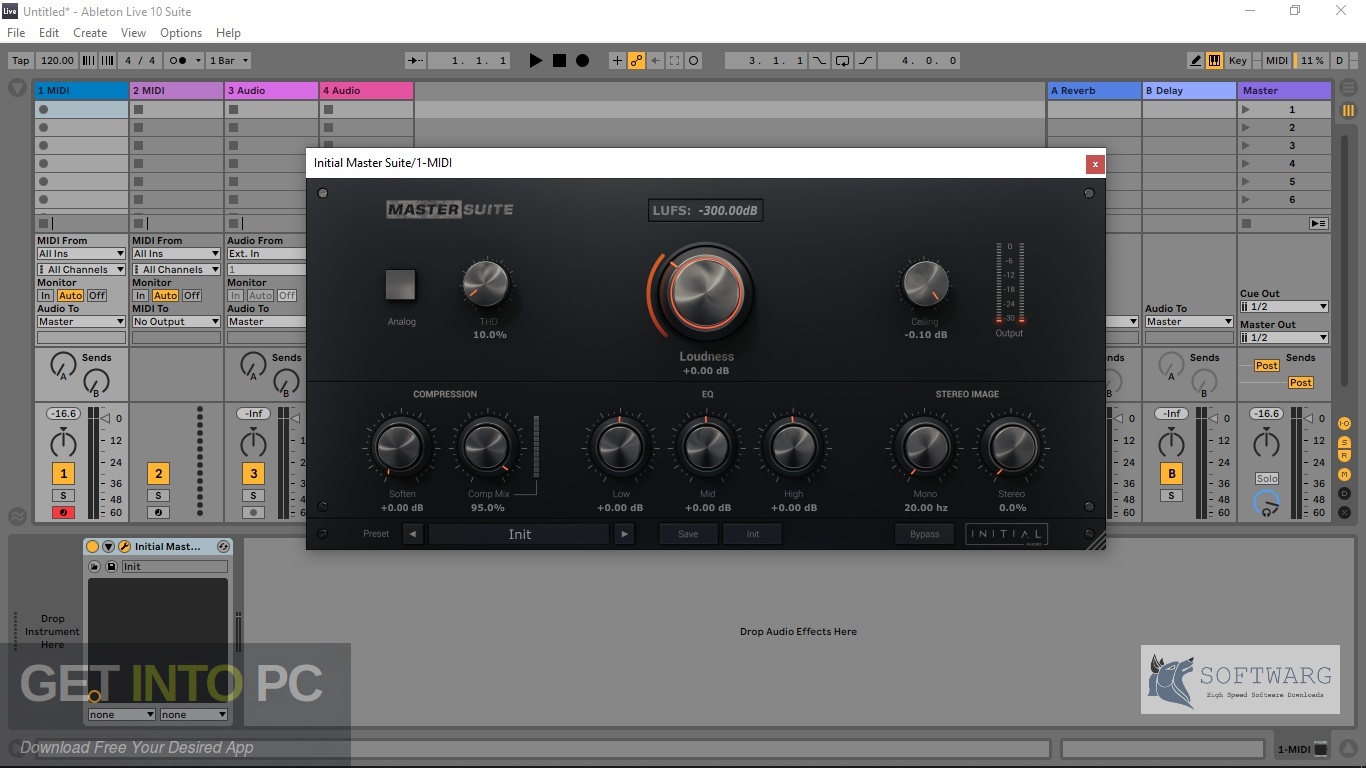Toggle the Key map mode button
Viewport: 1366px width, 768px height.
1238,60
